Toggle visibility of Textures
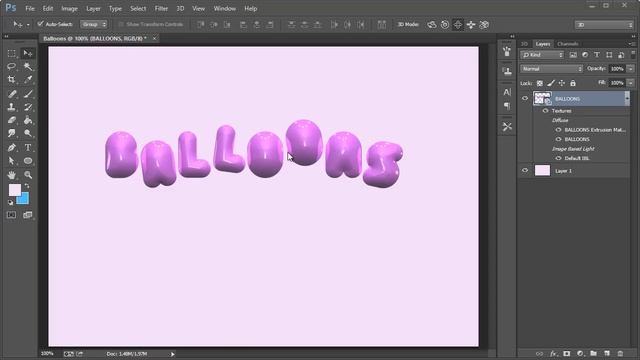 pyautogui.click(x=546, y=111)
